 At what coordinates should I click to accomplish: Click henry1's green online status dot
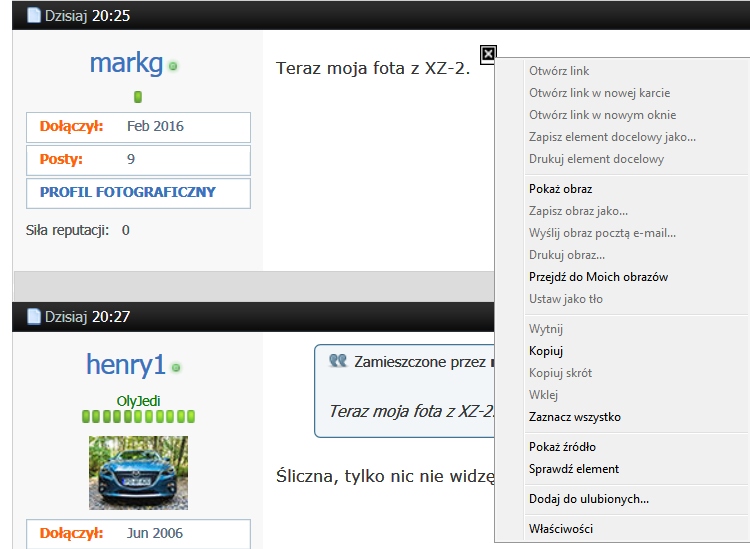point(176,368)
